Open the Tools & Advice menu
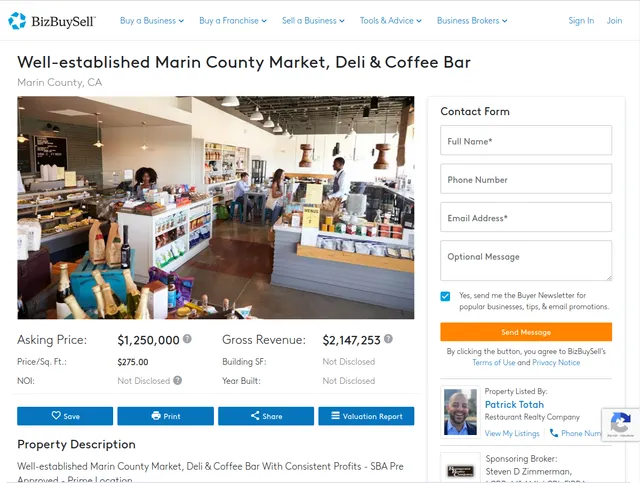 391,20
